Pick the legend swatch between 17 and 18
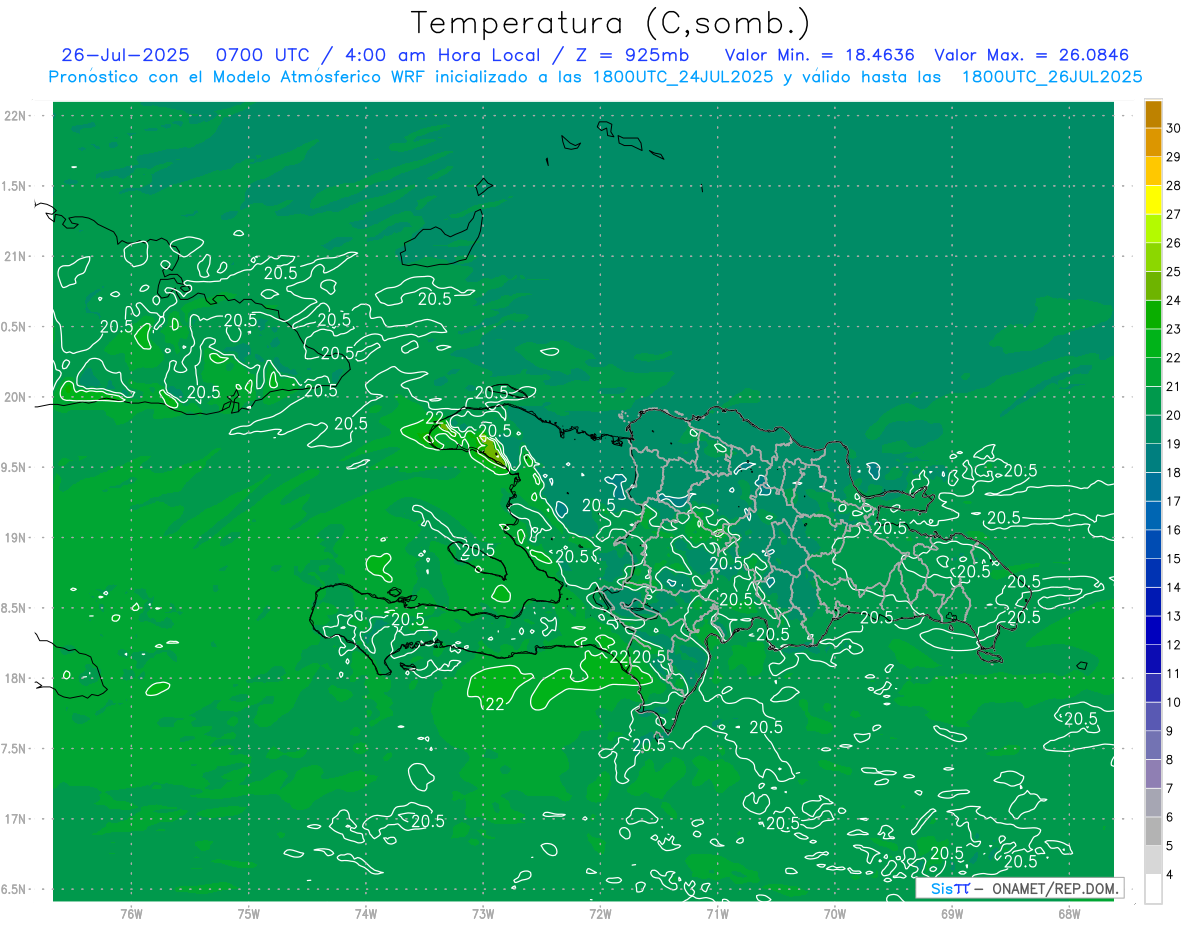1200x927 pixels. [x=1153, y=487]
